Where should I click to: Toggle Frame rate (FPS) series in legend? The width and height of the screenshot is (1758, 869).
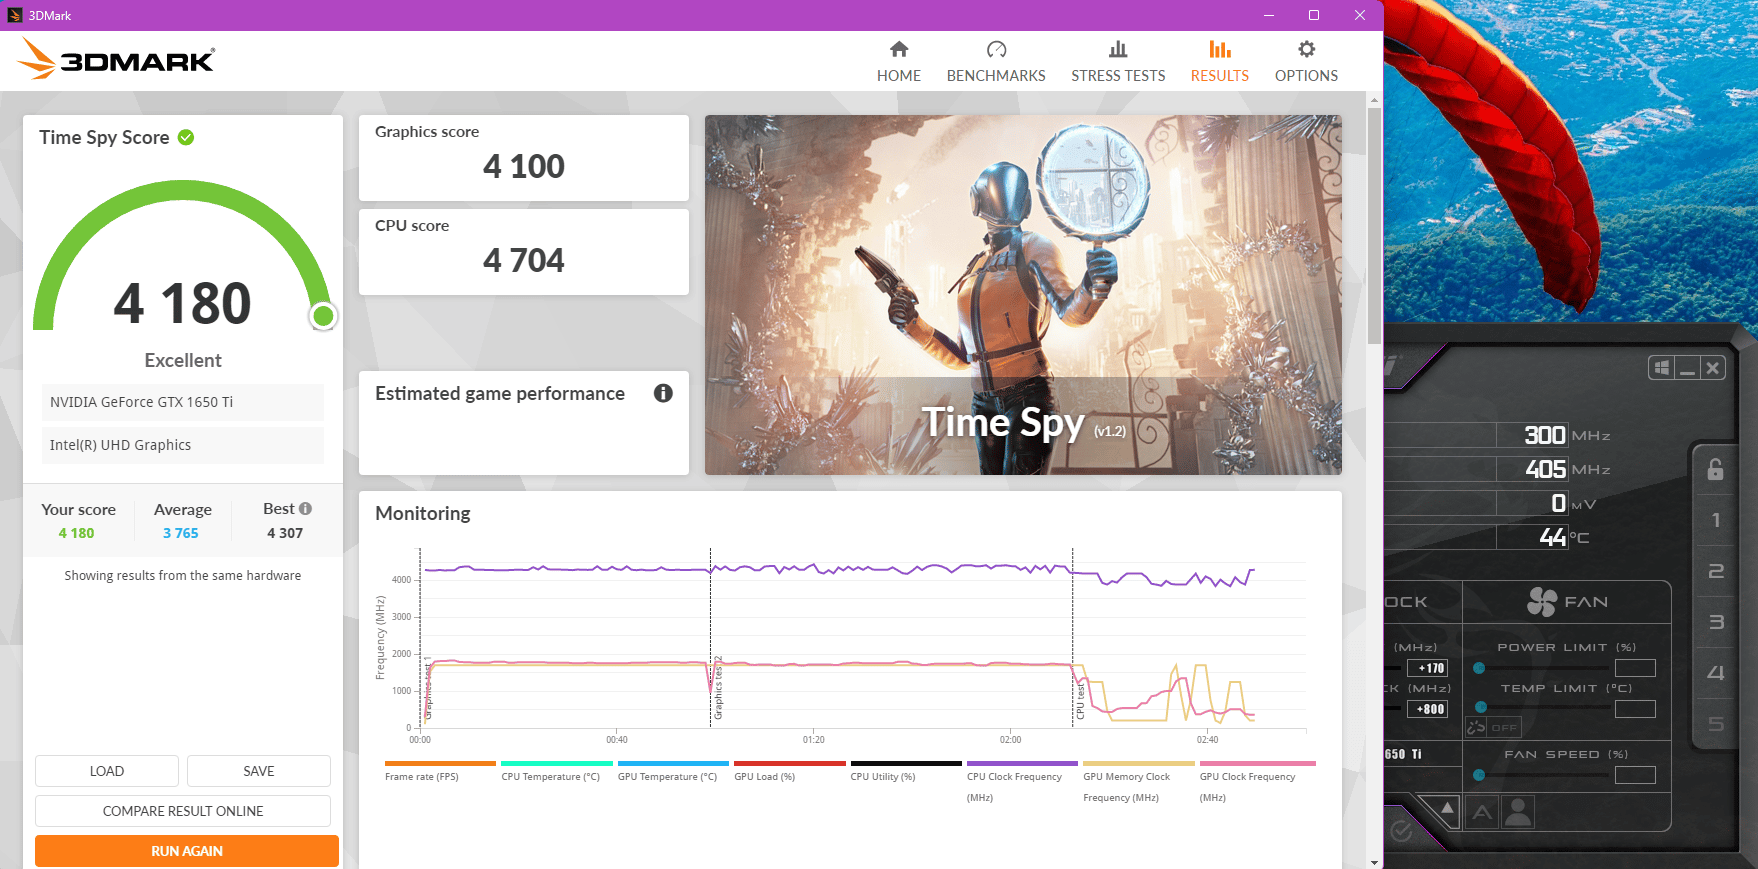pyautogui.click(x=440, y=772)
